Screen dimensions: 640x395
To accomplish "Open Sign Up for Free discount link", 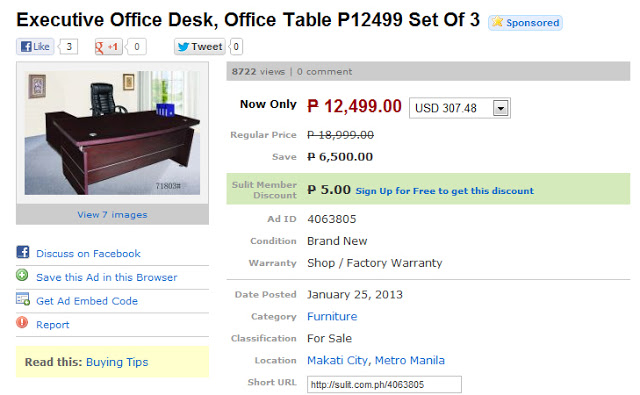I will [444, 191].
